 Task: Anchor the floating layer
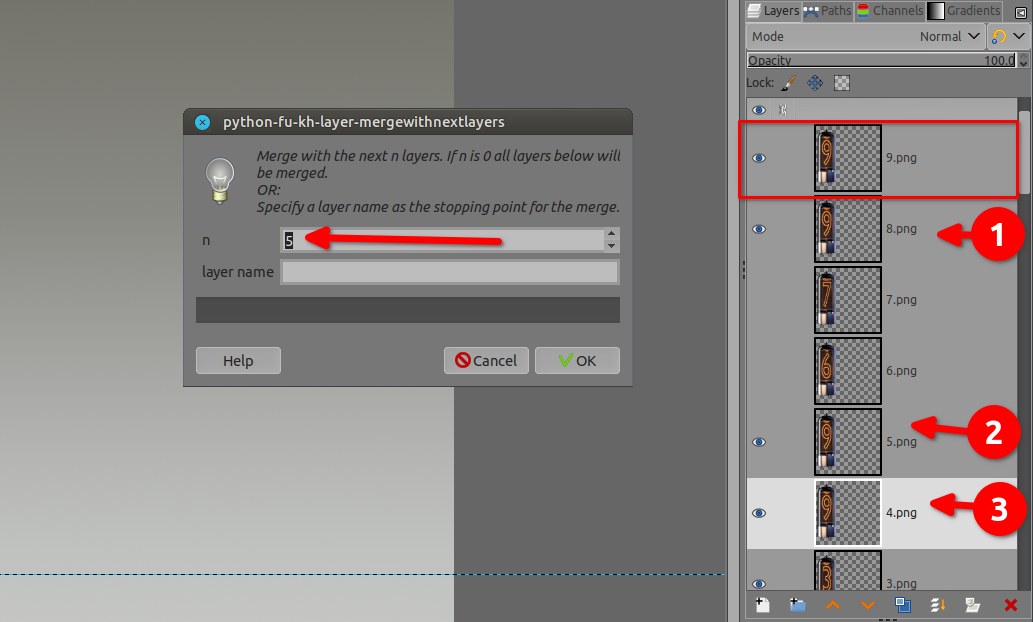pyautogui.click(x=937, y=605)
